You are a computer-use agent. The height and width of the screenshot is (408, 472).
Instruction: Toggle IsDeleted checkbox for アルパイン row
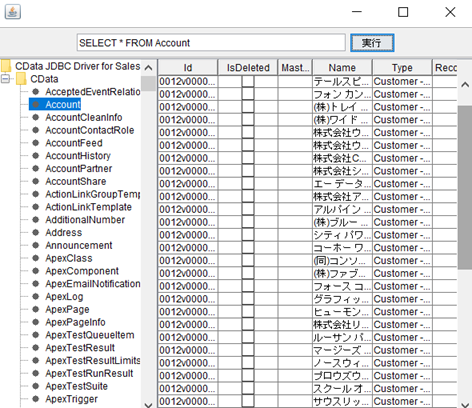point(248,209)
